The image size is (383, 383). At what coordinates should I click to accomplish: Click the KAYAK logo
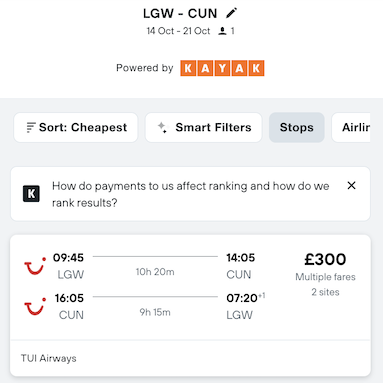point(222,68)
